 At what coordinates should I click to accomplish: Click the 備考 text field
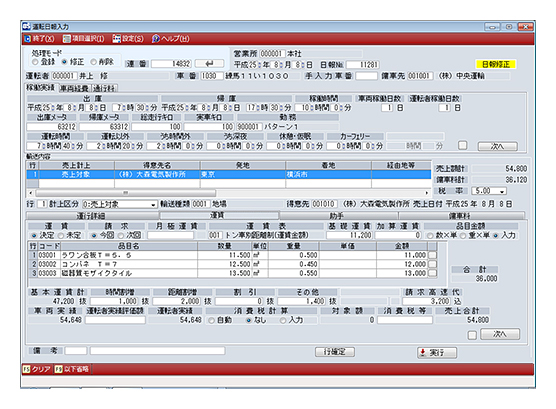[157, 351]
